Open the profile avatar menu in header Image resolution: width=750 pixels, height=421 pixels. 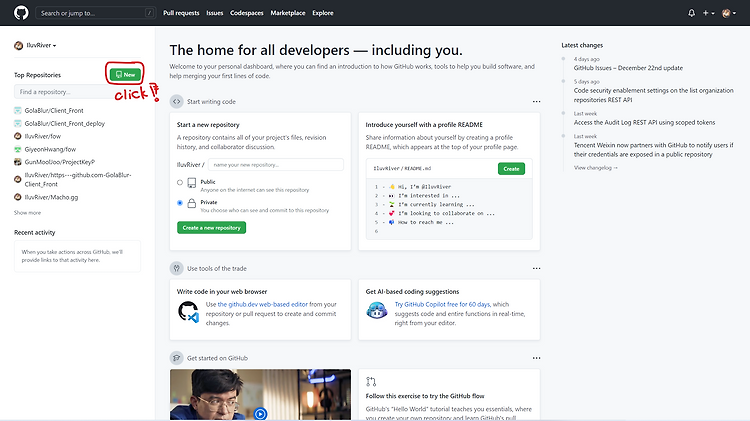[x=729, y=13]
